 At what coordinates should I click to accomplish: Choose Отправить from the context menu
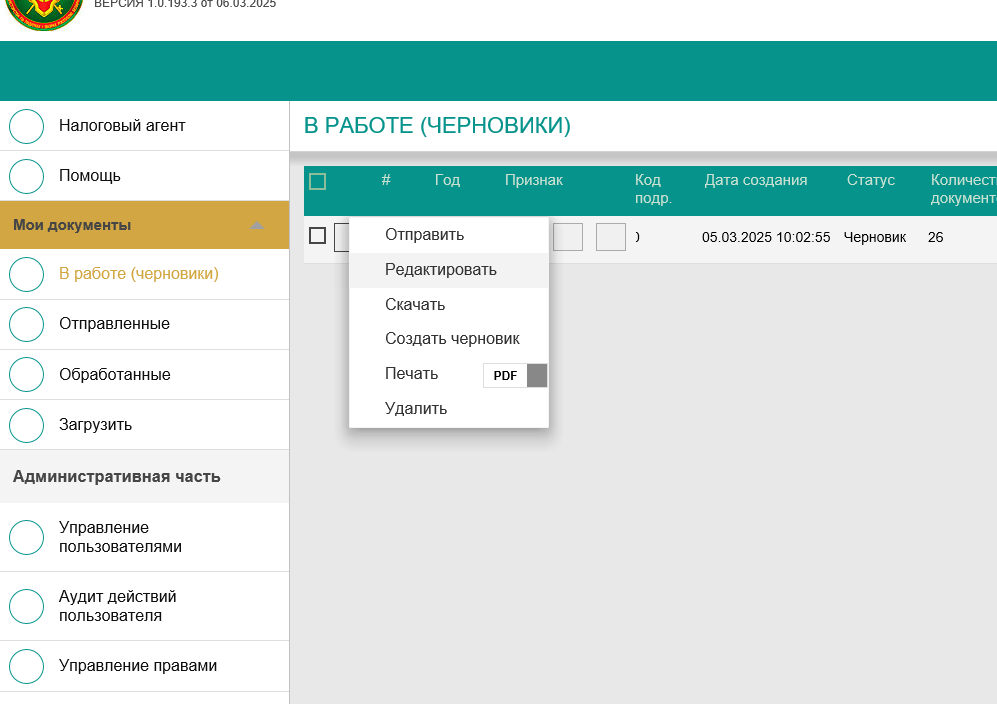(424, 235)
